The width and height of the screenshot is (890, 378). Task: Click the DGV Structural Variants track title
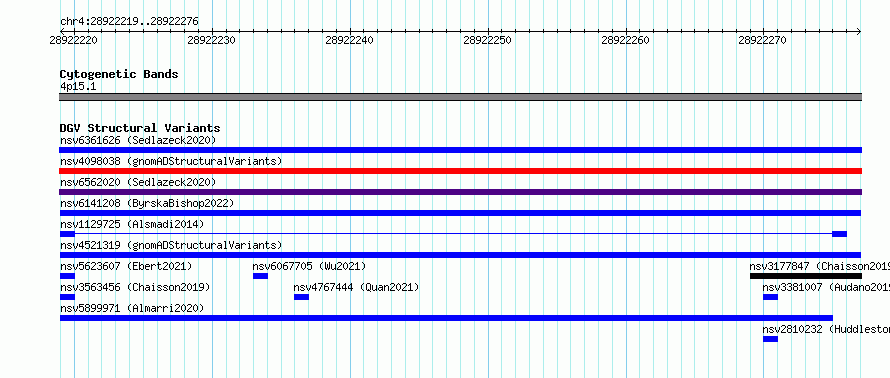140,128
